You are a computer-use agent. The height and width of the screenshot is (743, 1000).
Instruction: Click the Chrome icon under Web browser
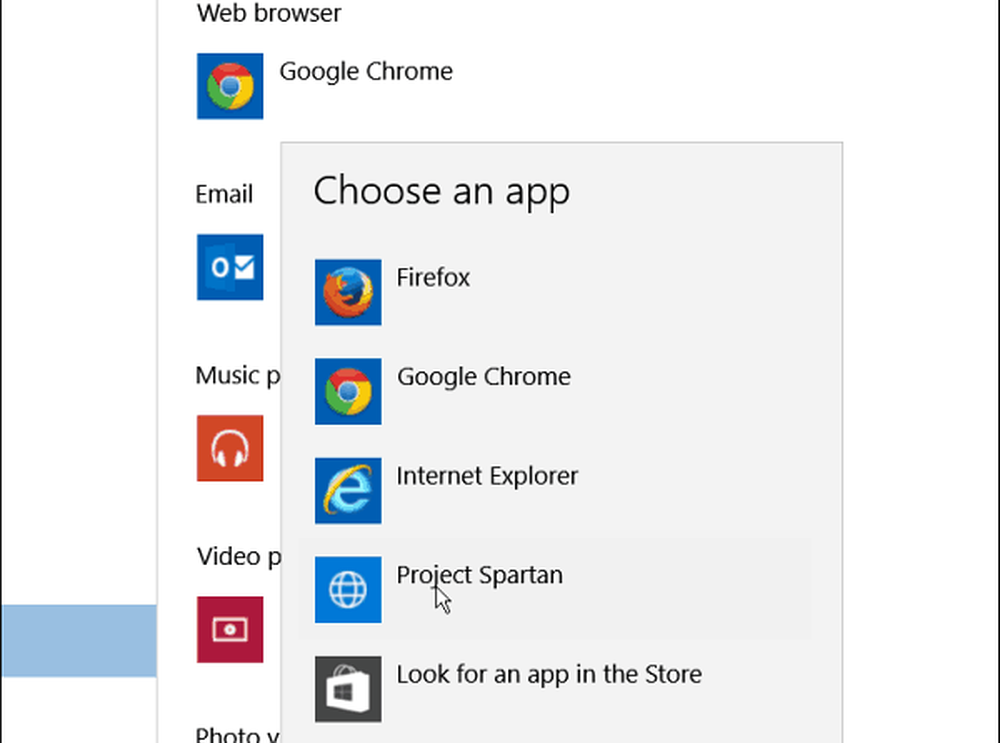point(230,86)
